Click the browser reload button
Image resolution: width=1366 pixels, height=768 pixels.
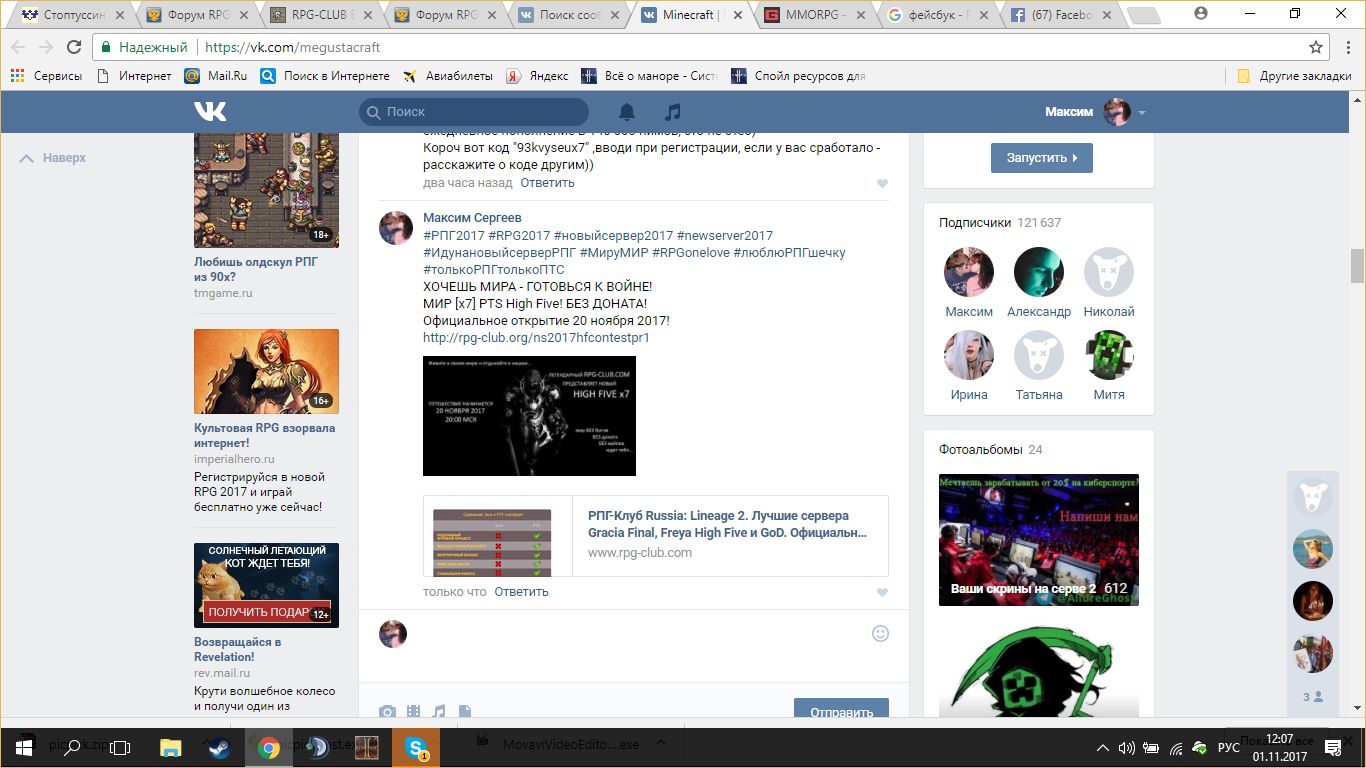tap(73, 47)
